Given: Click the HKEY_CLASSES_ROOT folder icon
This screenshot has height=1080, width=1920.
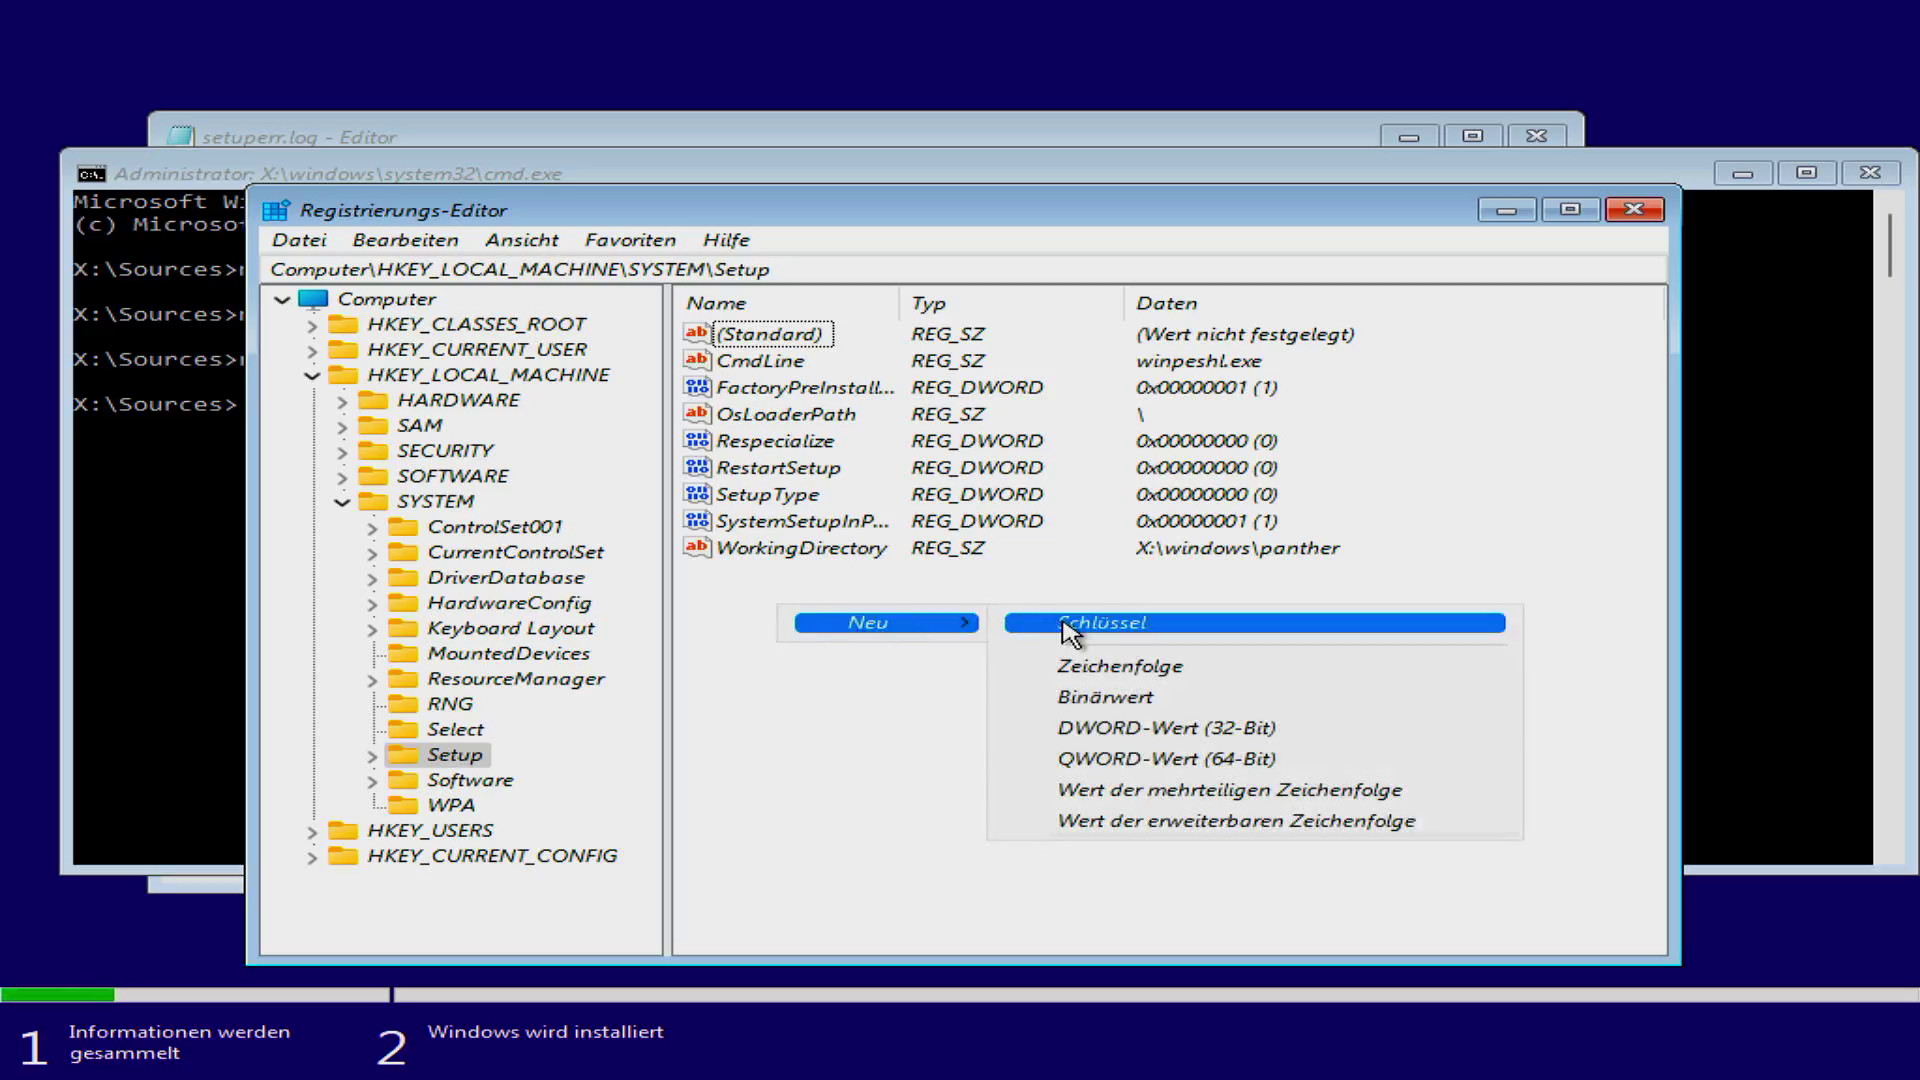Looking at the screenshot, I should click(x=343, y=324).
